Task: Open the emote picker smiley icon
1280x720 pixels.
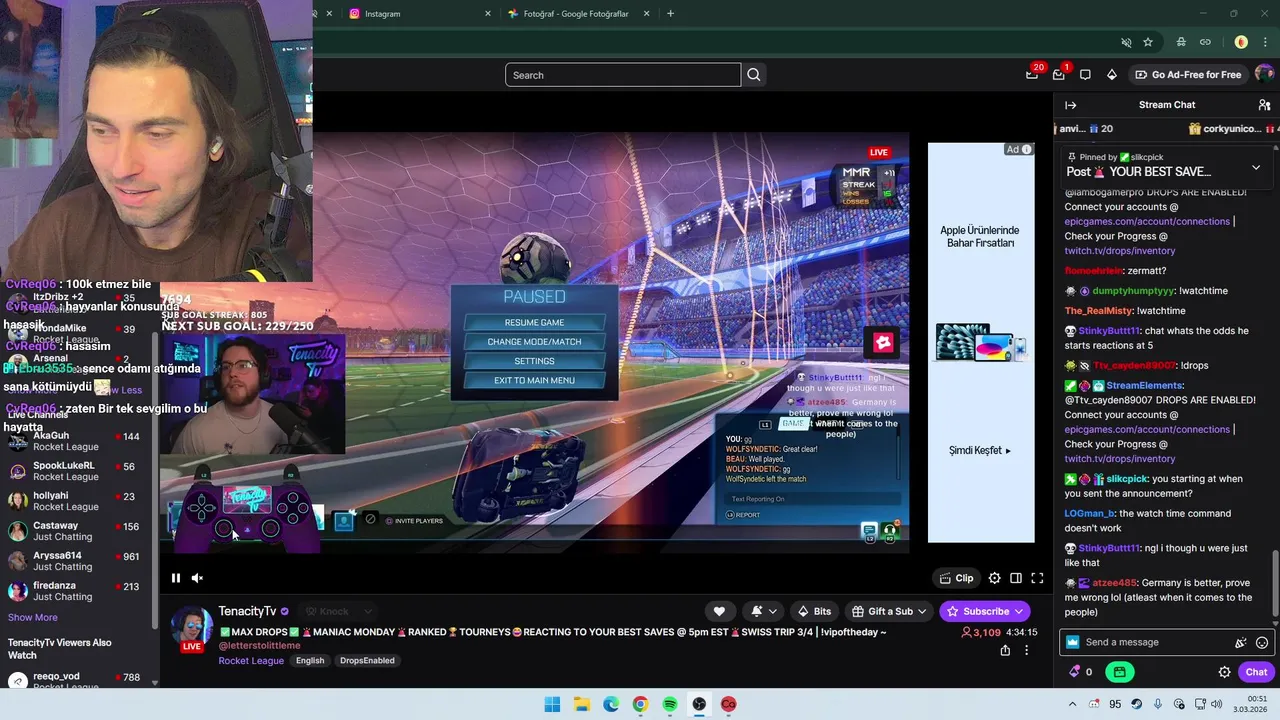Action: (1262, 643)
